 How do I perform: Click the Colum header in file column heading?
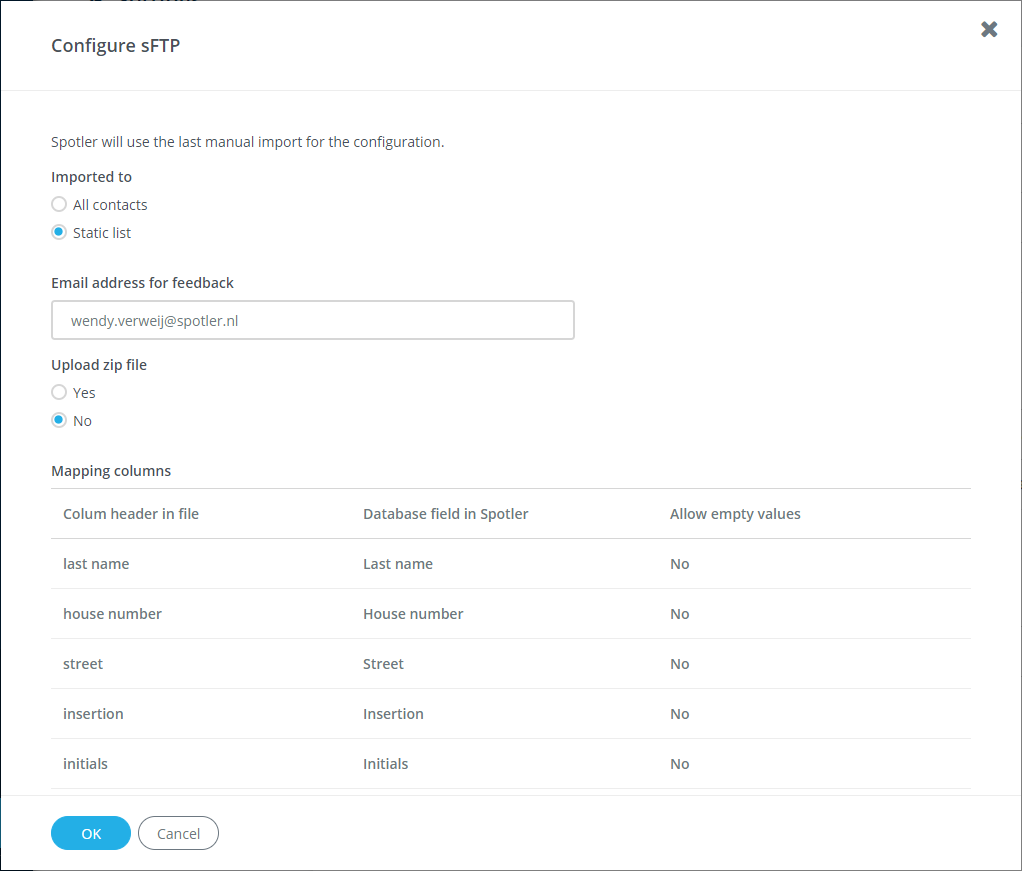[130, 513]
